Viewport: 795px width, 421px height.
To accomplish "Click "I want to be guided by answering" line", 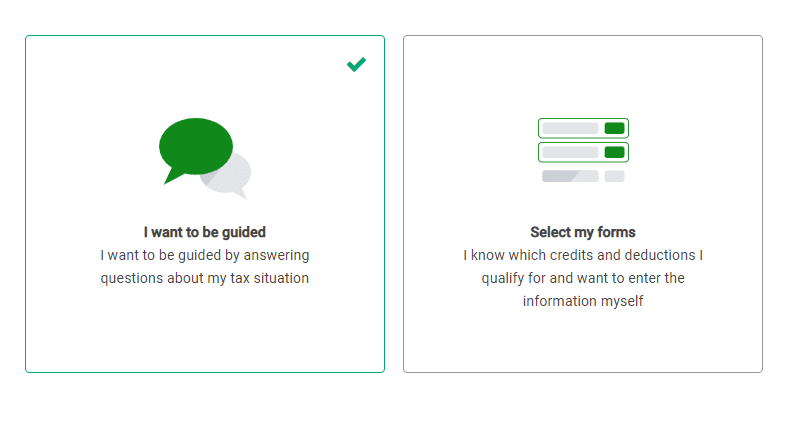I will click(205, 255).
